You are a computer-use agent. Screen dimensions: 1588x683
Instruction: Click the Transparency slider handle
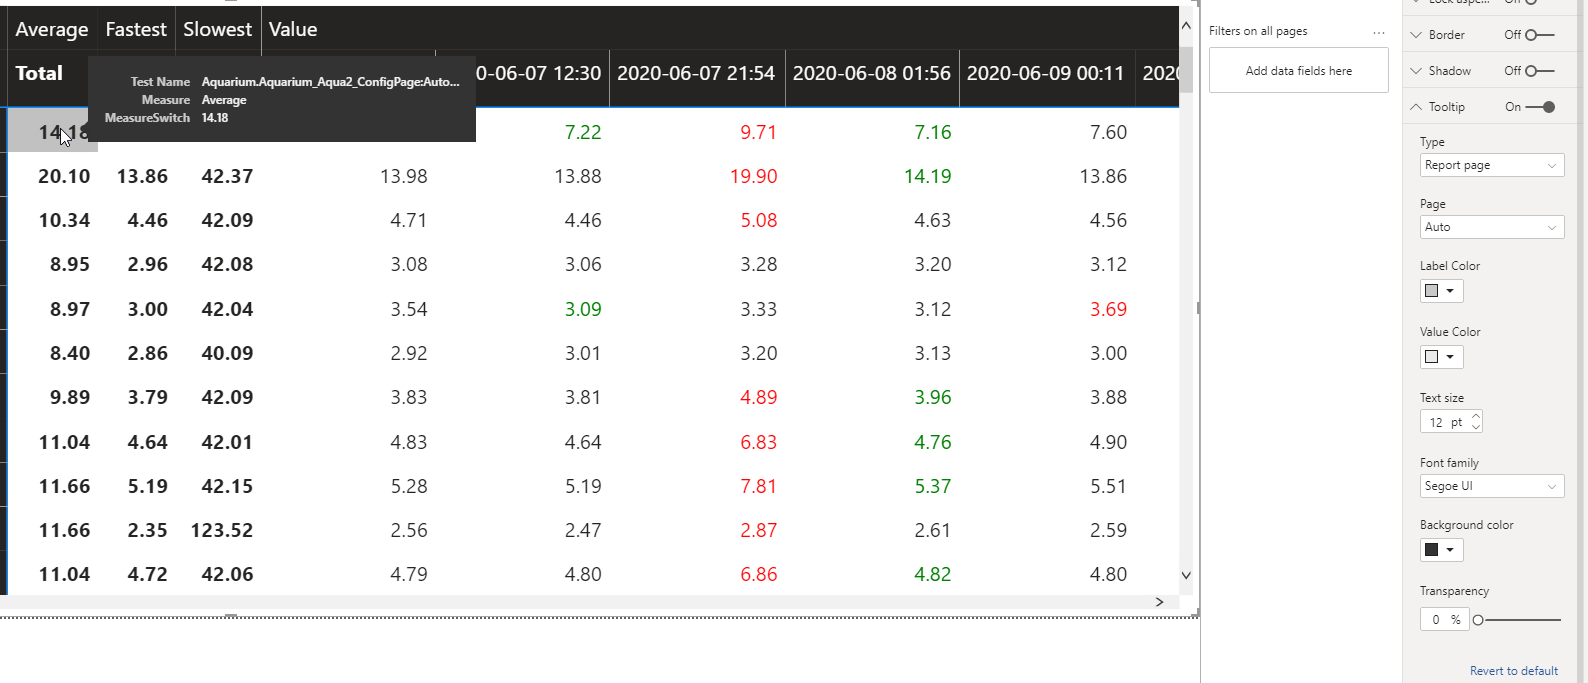(1478, 620)
